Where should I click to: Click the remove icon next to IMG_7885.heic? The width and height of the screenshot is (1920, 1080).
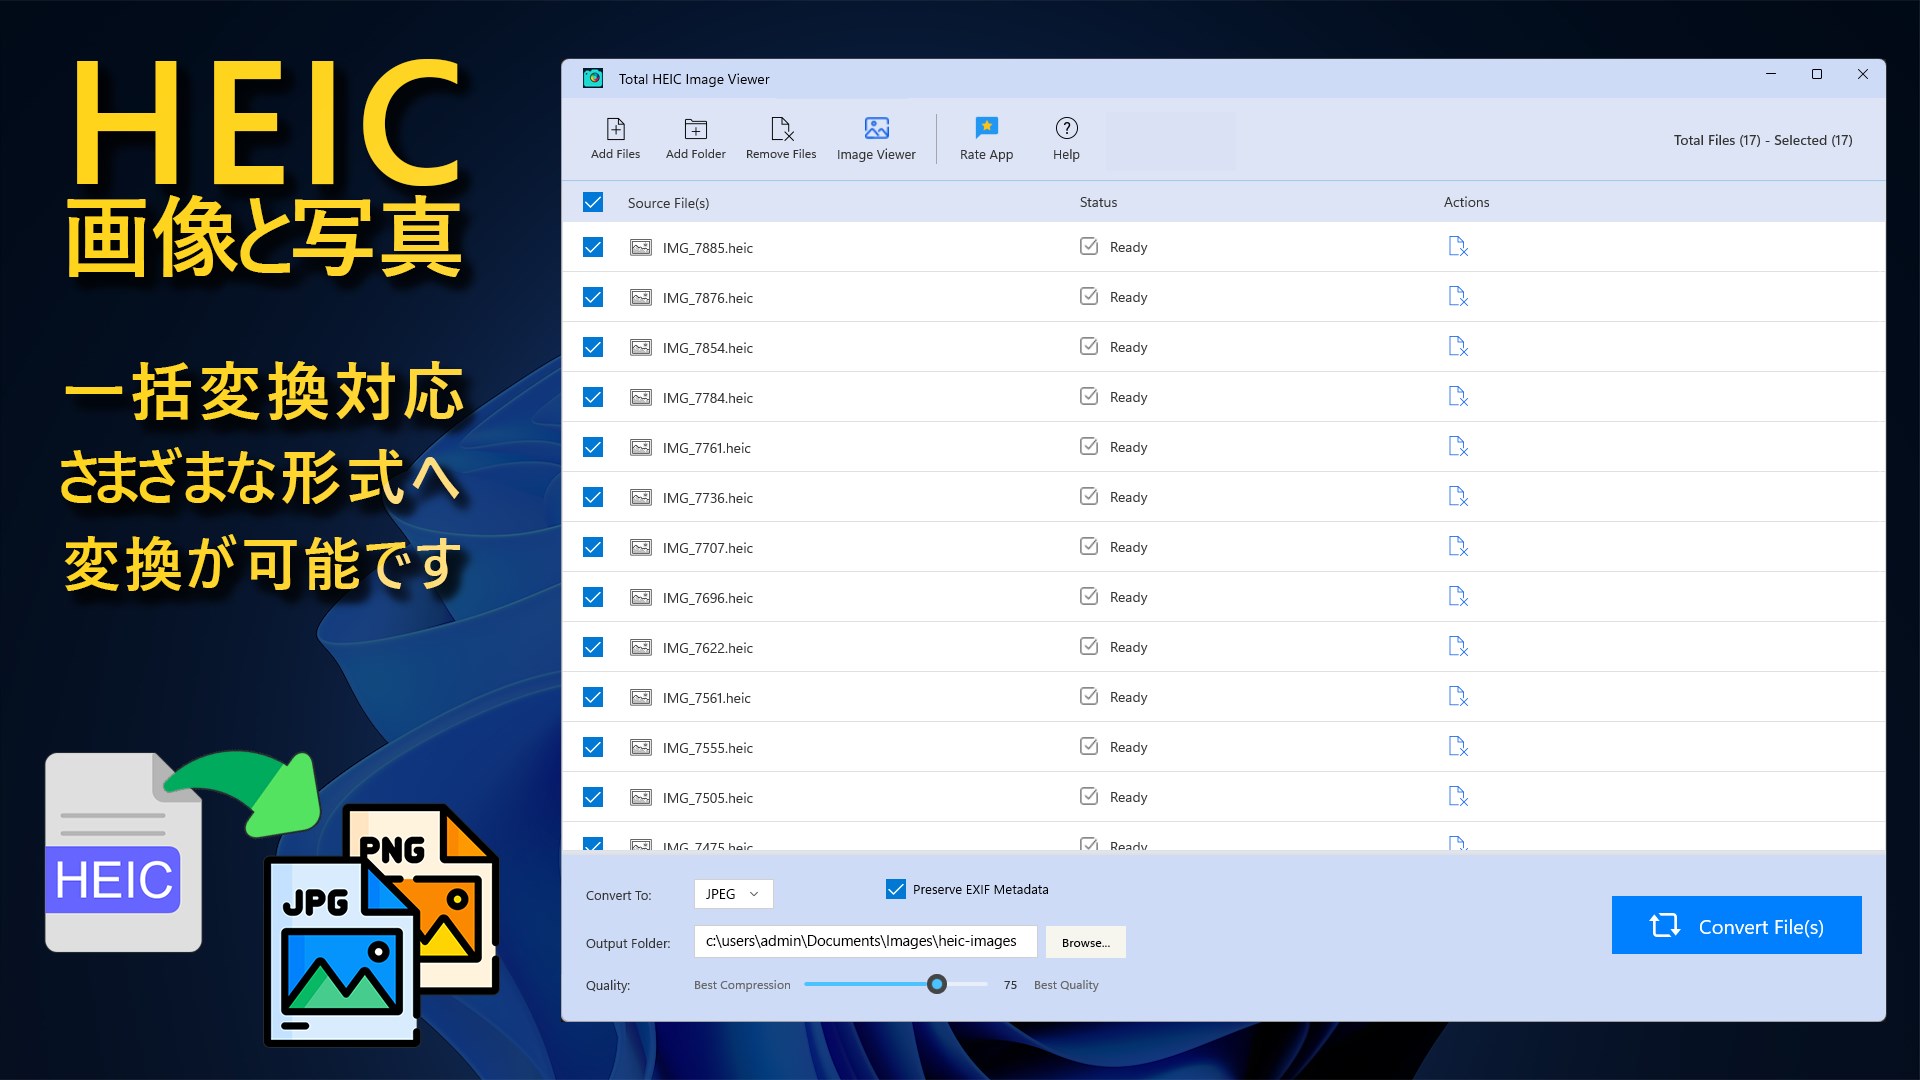pyautogui.click(x=1457, y=246)
